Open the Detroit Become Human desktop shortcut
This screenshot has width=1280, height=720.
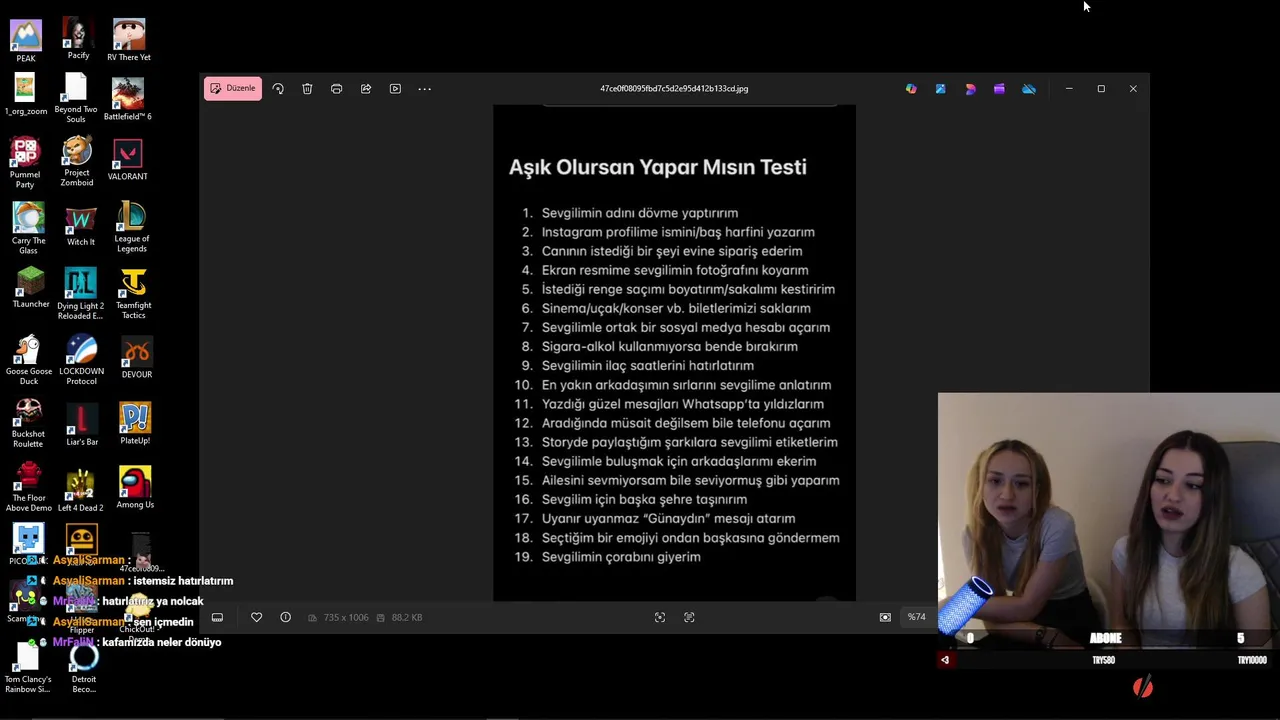point(84,669)
